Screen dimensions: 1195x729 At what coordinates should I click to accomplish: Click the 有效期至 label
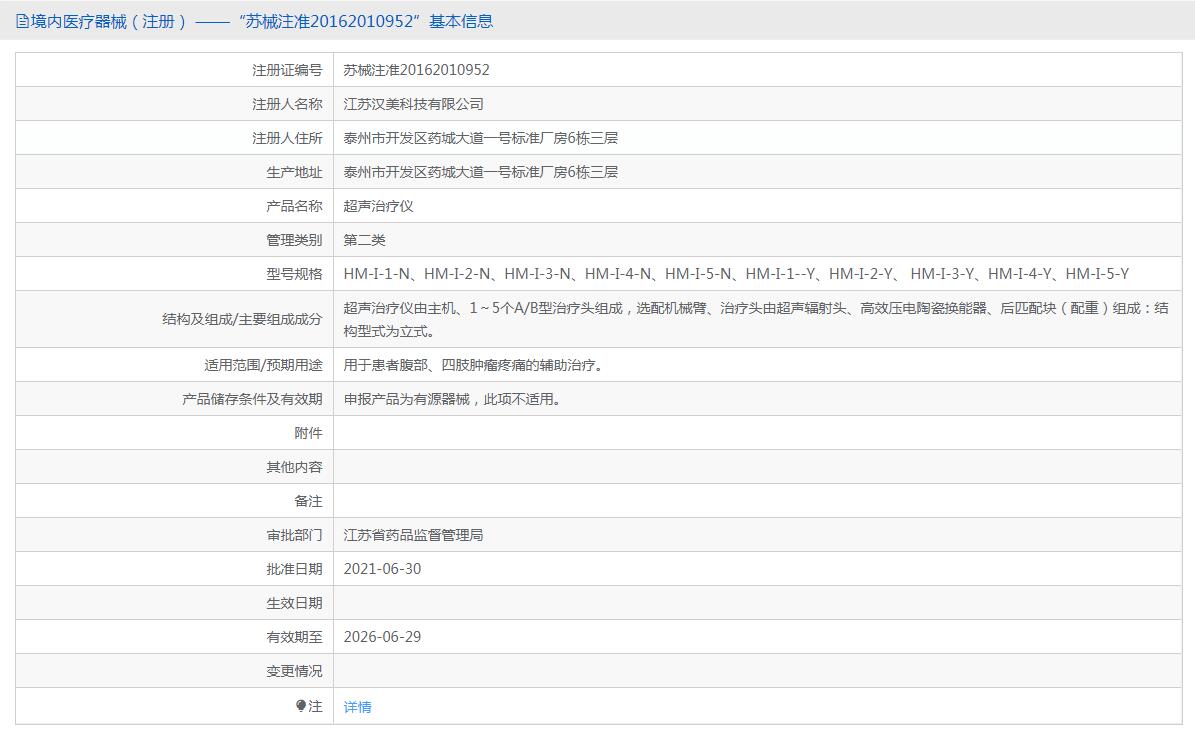294,637
